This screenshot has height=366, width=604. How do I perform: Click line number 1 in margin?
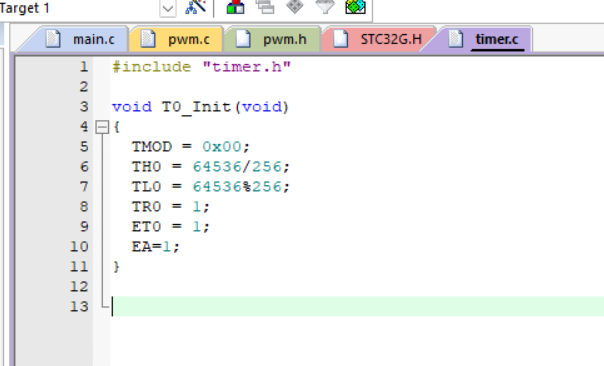[84, 67]
